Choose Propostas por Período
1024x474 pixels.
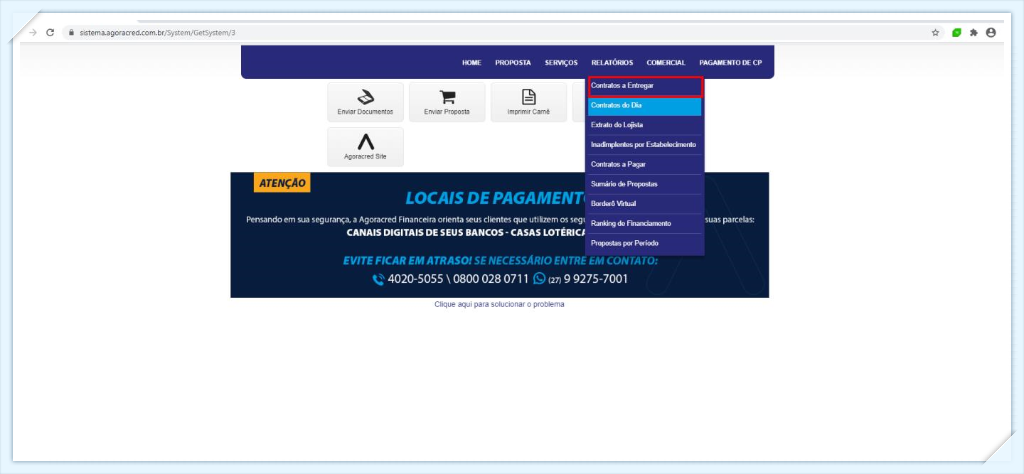(645, 243)
